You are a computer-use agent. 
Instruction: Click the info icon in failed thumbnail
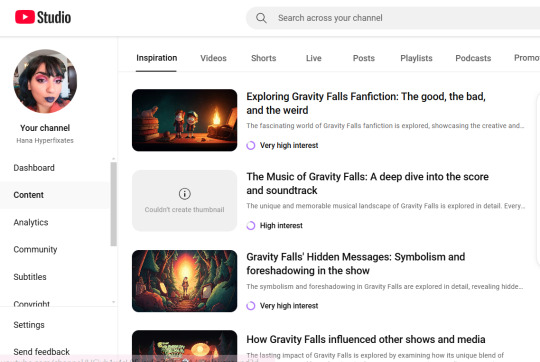(185, 194)
